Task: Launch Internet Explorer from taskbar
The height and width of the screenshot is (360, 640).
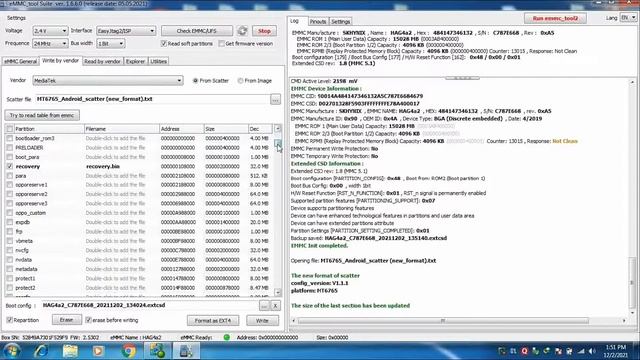Action: pyautogui.click(x=41, y=351)
